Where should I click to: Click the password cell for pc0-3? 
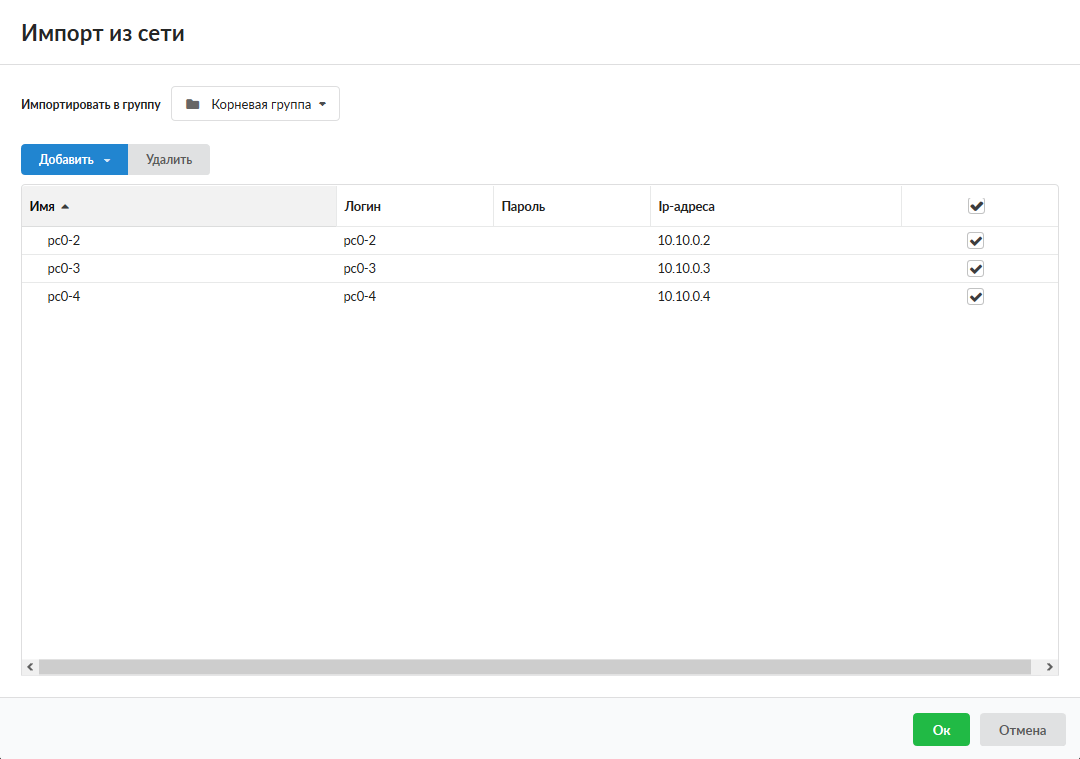click(571, 269)
